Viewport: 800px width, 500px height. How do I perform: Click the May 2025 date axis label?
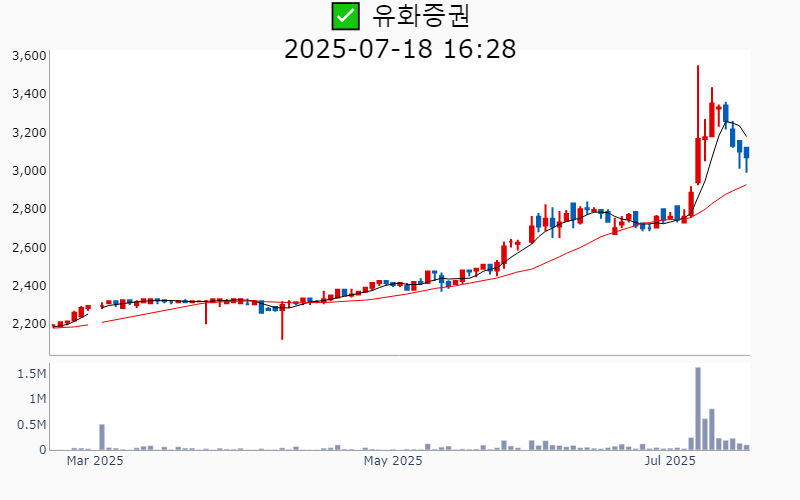tap(393, 461)
